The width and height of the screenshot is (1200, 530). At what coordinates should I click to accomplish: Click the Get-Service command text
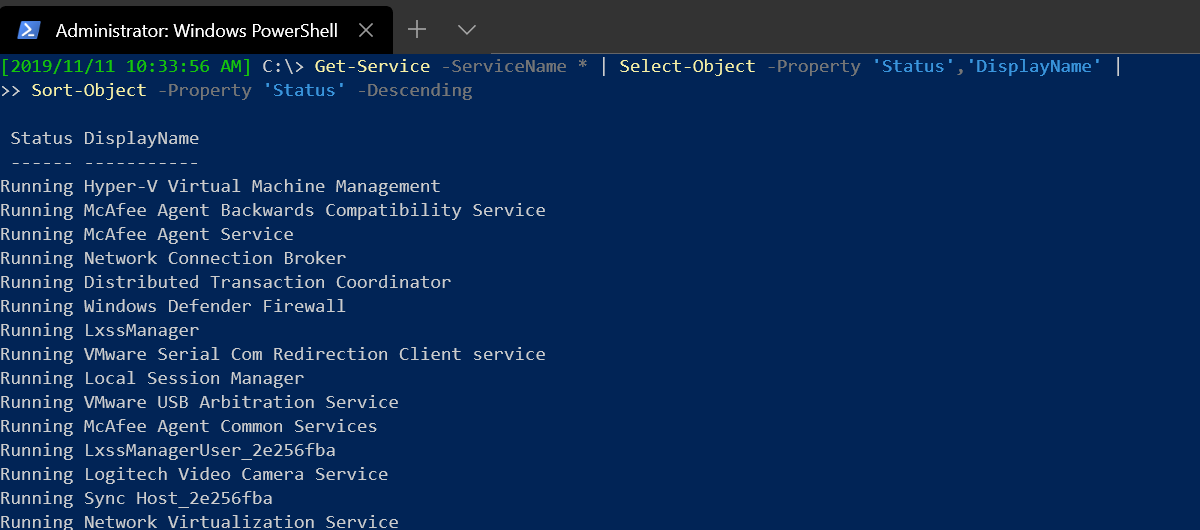point(372,66)
